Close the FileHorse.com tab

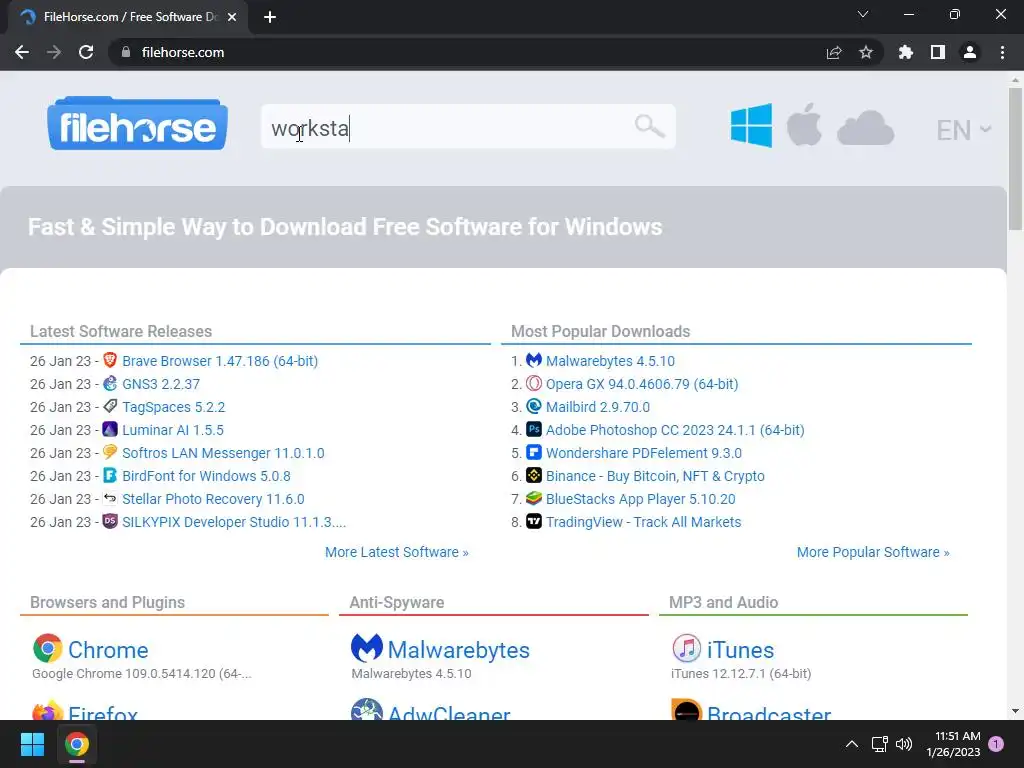click(232, 17)
